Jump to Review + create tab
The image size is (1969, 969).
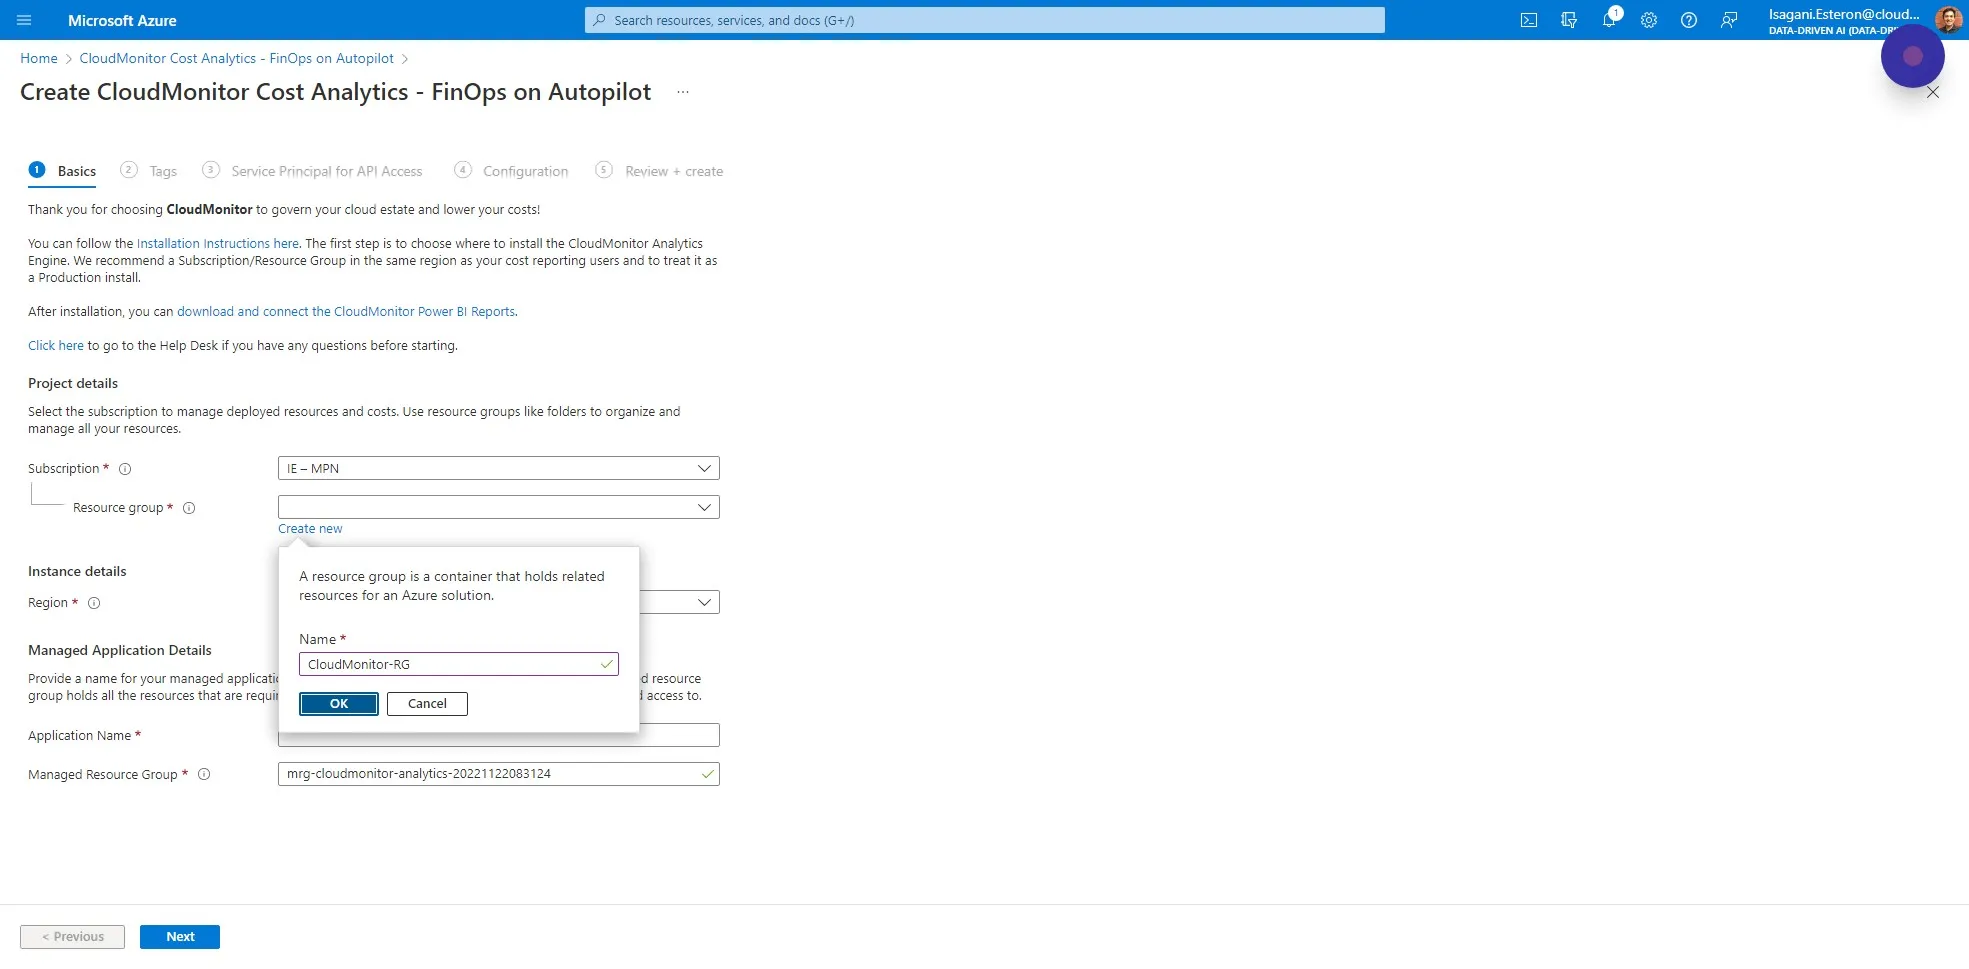click(659, 171)
